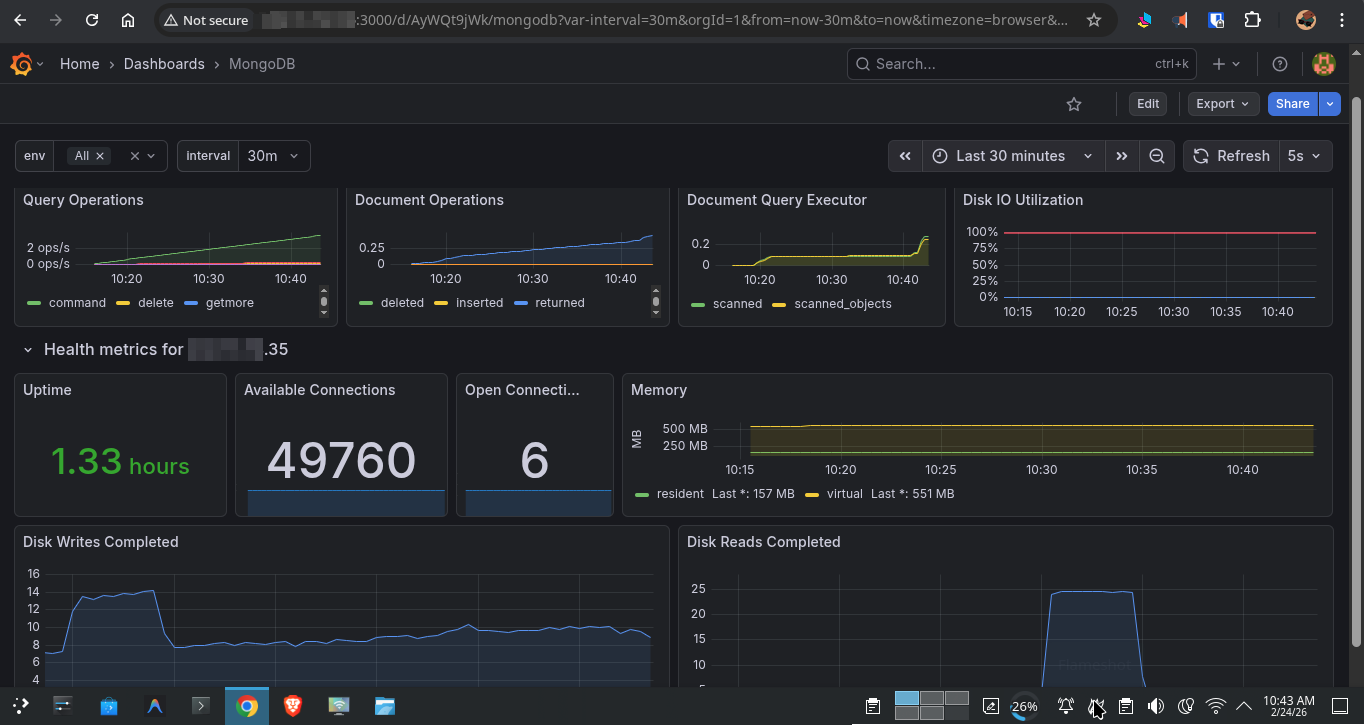
Task: Remove the env All filter with its ×
Action: [101, 156]
